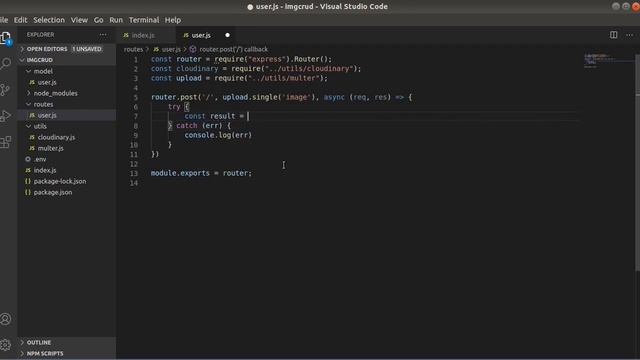Open the Terminal menu
Viewport: 640px width, 360px height.
144,20
